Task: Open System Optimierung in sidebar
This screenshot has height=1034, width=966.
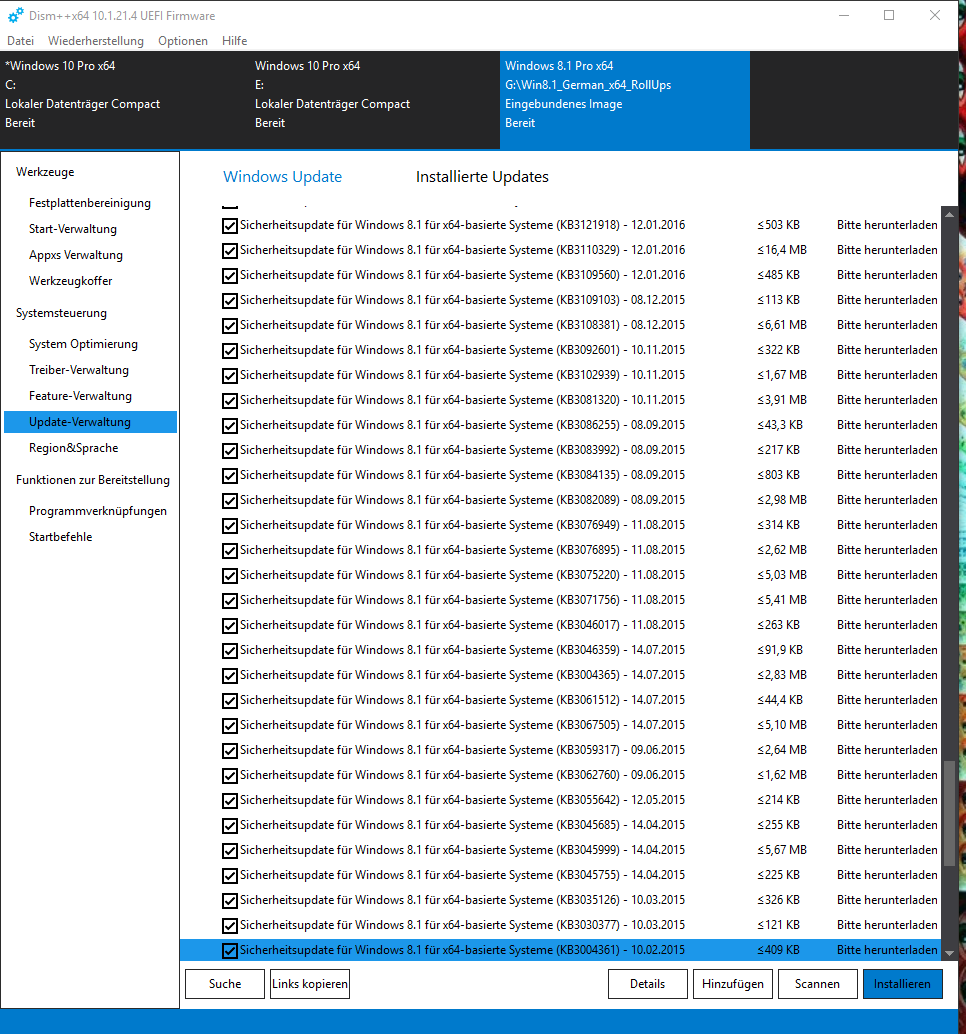Action: point(83,344)
